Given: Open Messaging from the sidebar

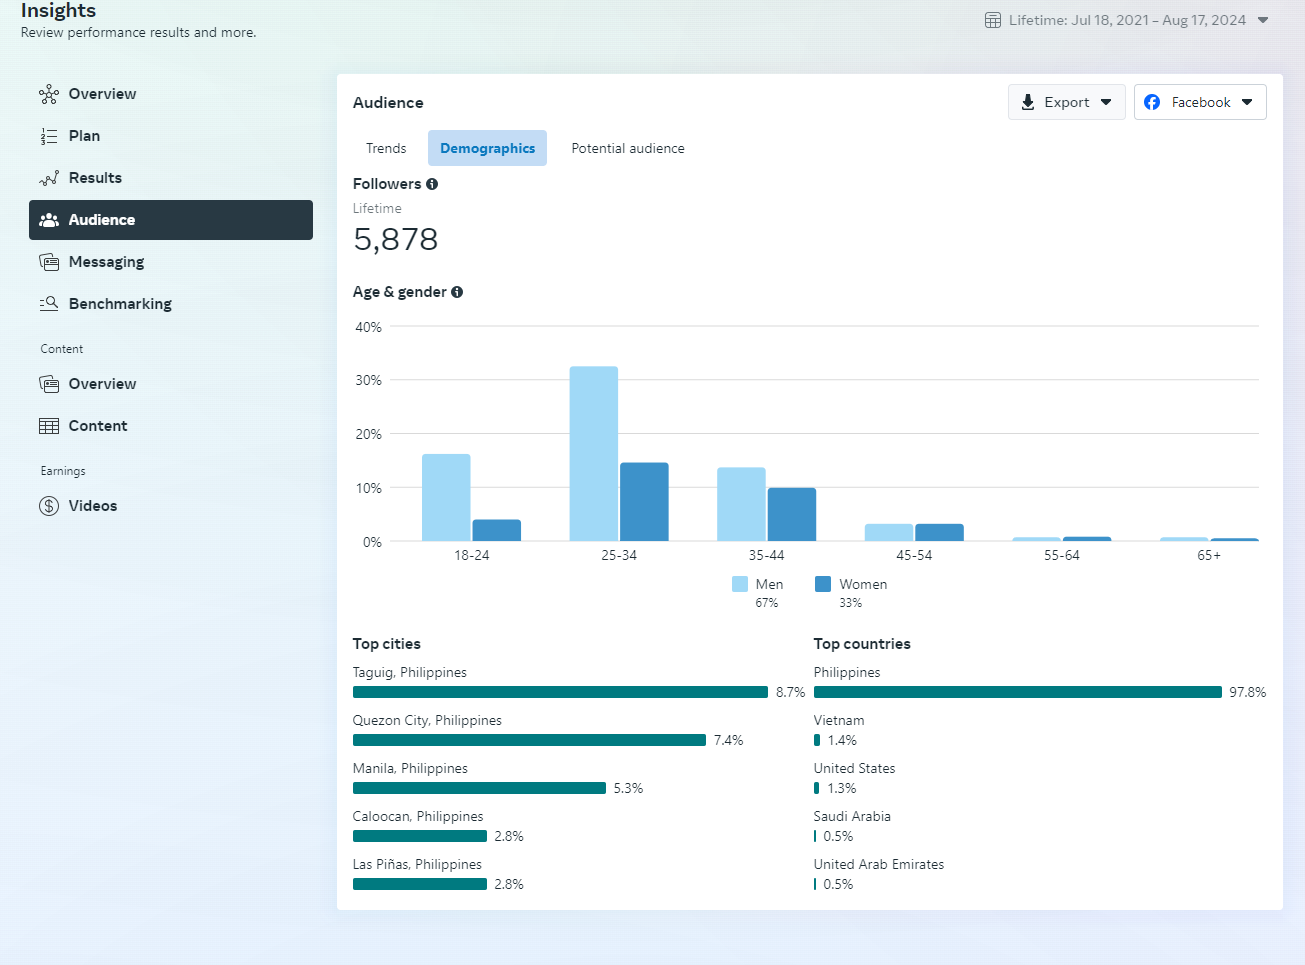Looking at the screenshot, I should [x=171, y=262].
